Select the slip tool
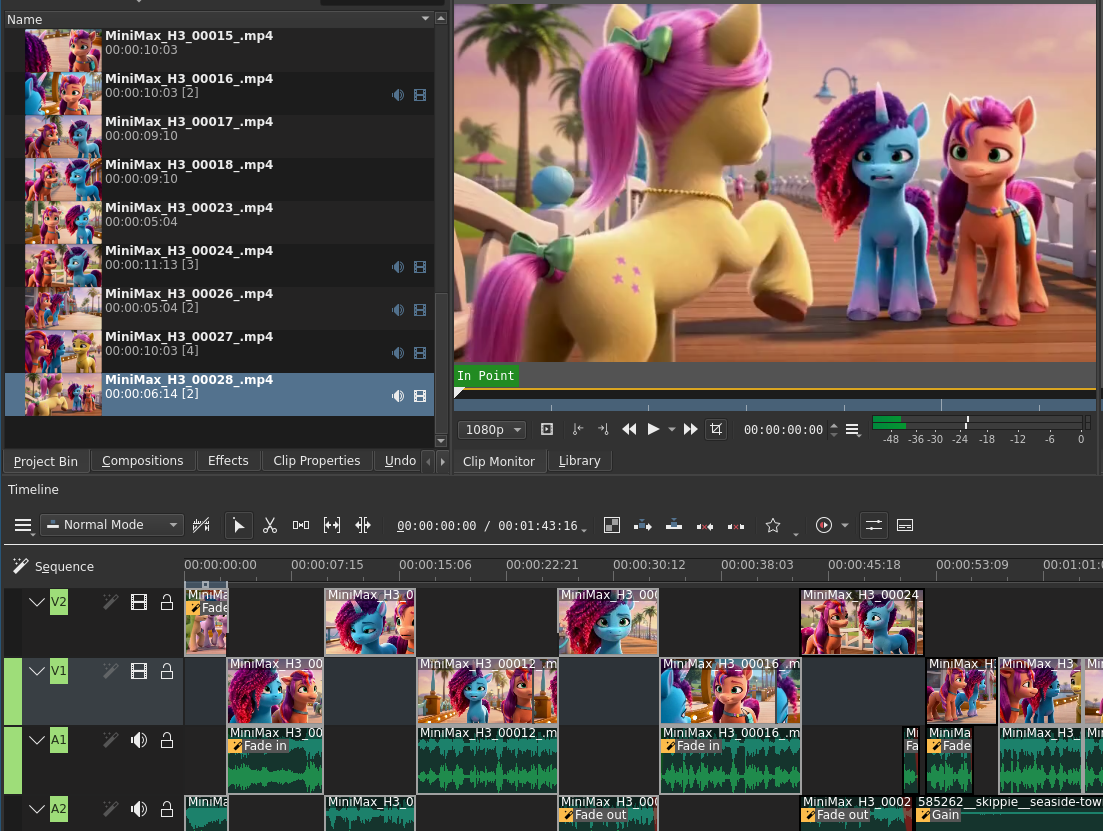The image size is (1103, 831). pyautogui.click(x=331, y=526)
